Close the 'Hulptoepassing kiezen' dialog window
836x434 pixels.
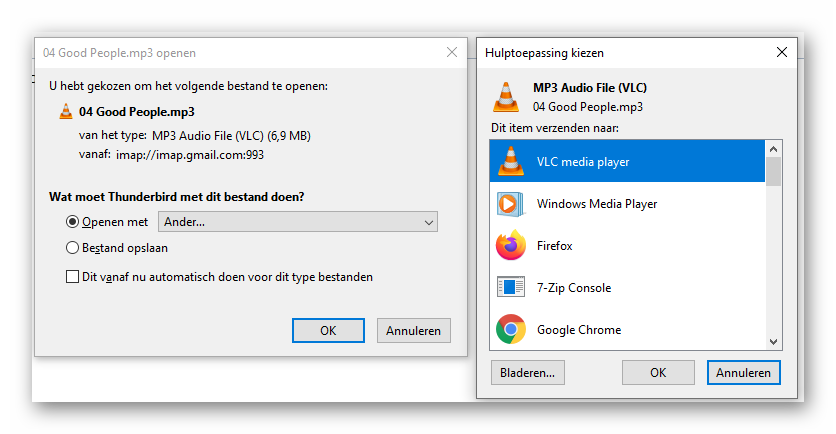tap(782, 51)
